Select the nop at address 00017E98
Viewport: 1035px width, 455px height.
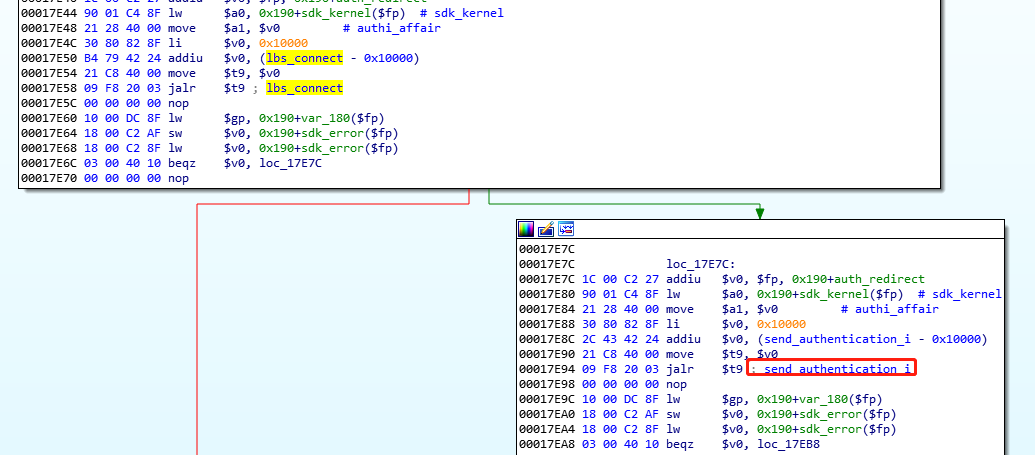pyautogui.click(x=677, y=384)
